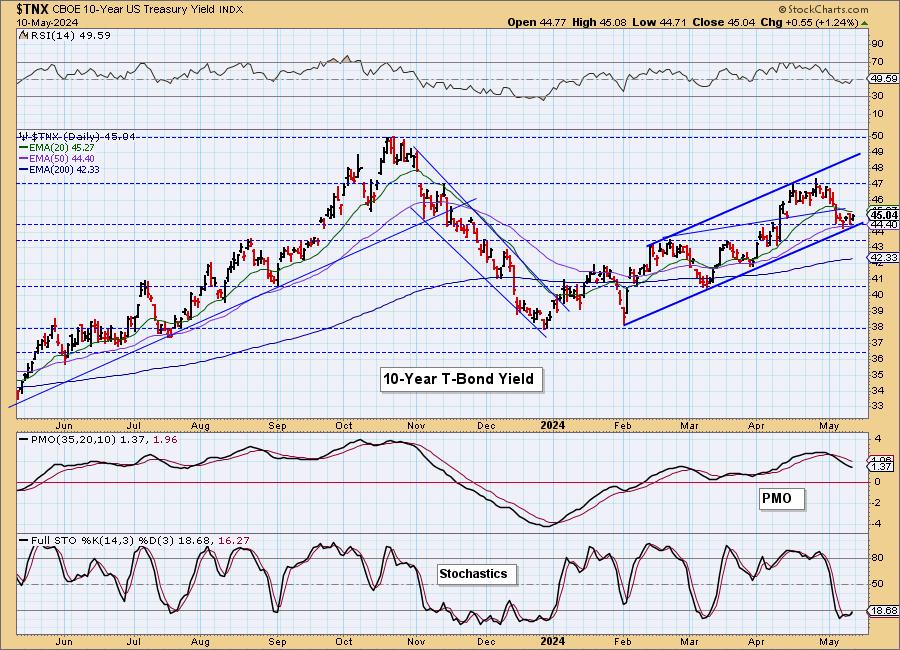Click the 'EMA(200) 42.33' legend entry
Image resolution: width=900 pixels, height=650 pixels.
click(64, 169)
